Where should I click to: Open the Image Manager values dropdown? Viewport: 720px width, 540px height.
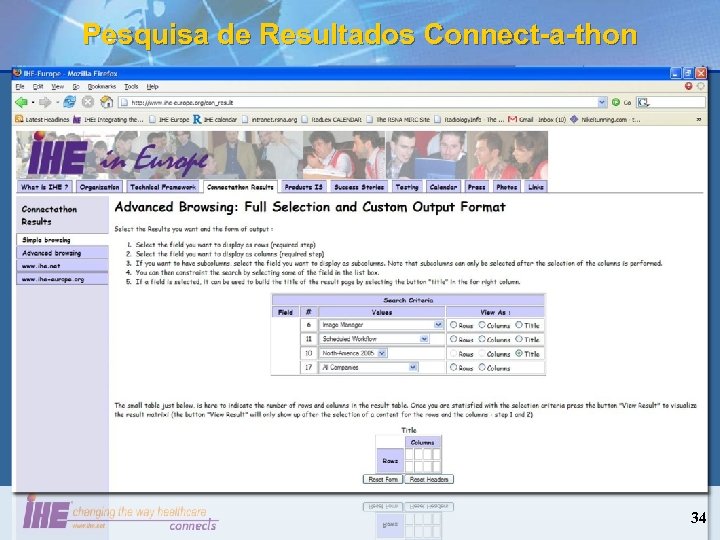pyautogui.click(x=382, y=325)
